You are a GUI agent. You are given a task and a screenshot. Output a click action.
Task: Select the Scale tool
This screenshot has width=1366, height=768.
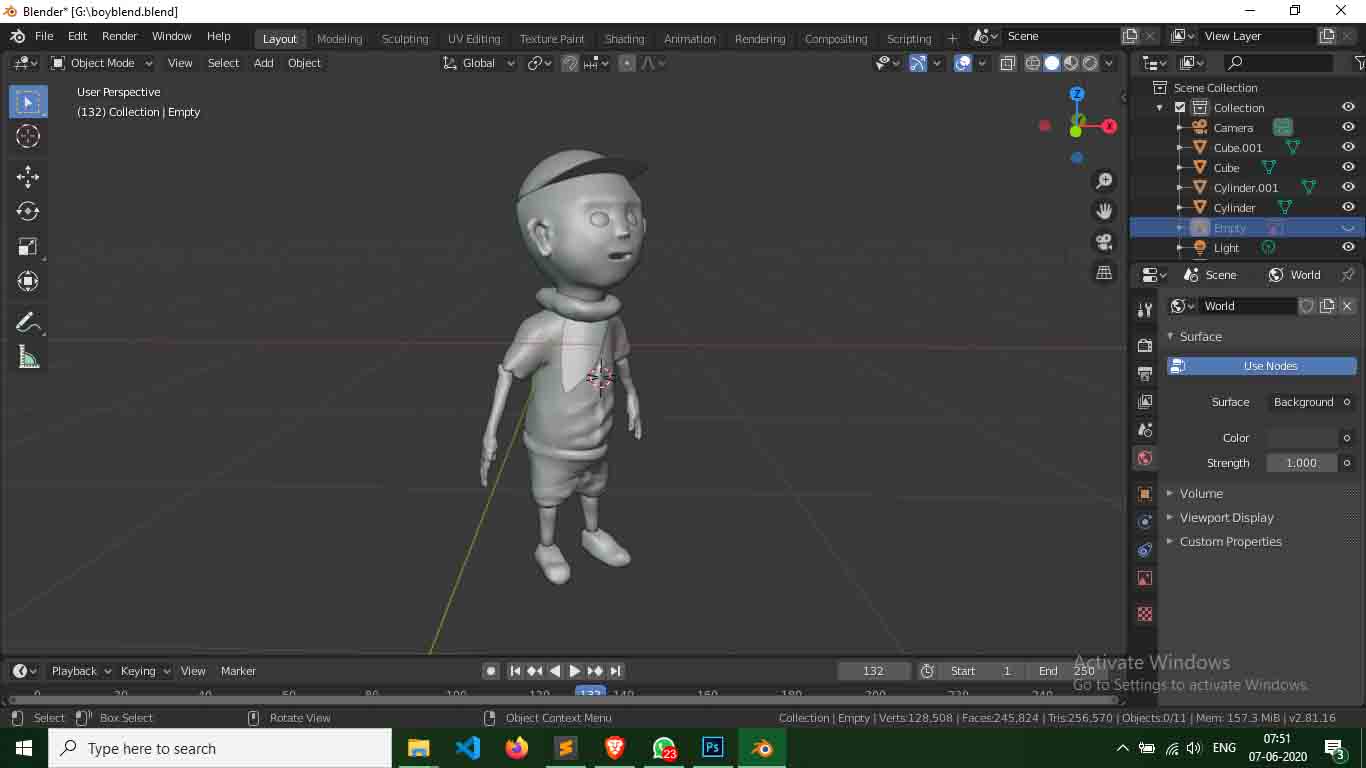[x=28, y=246]
